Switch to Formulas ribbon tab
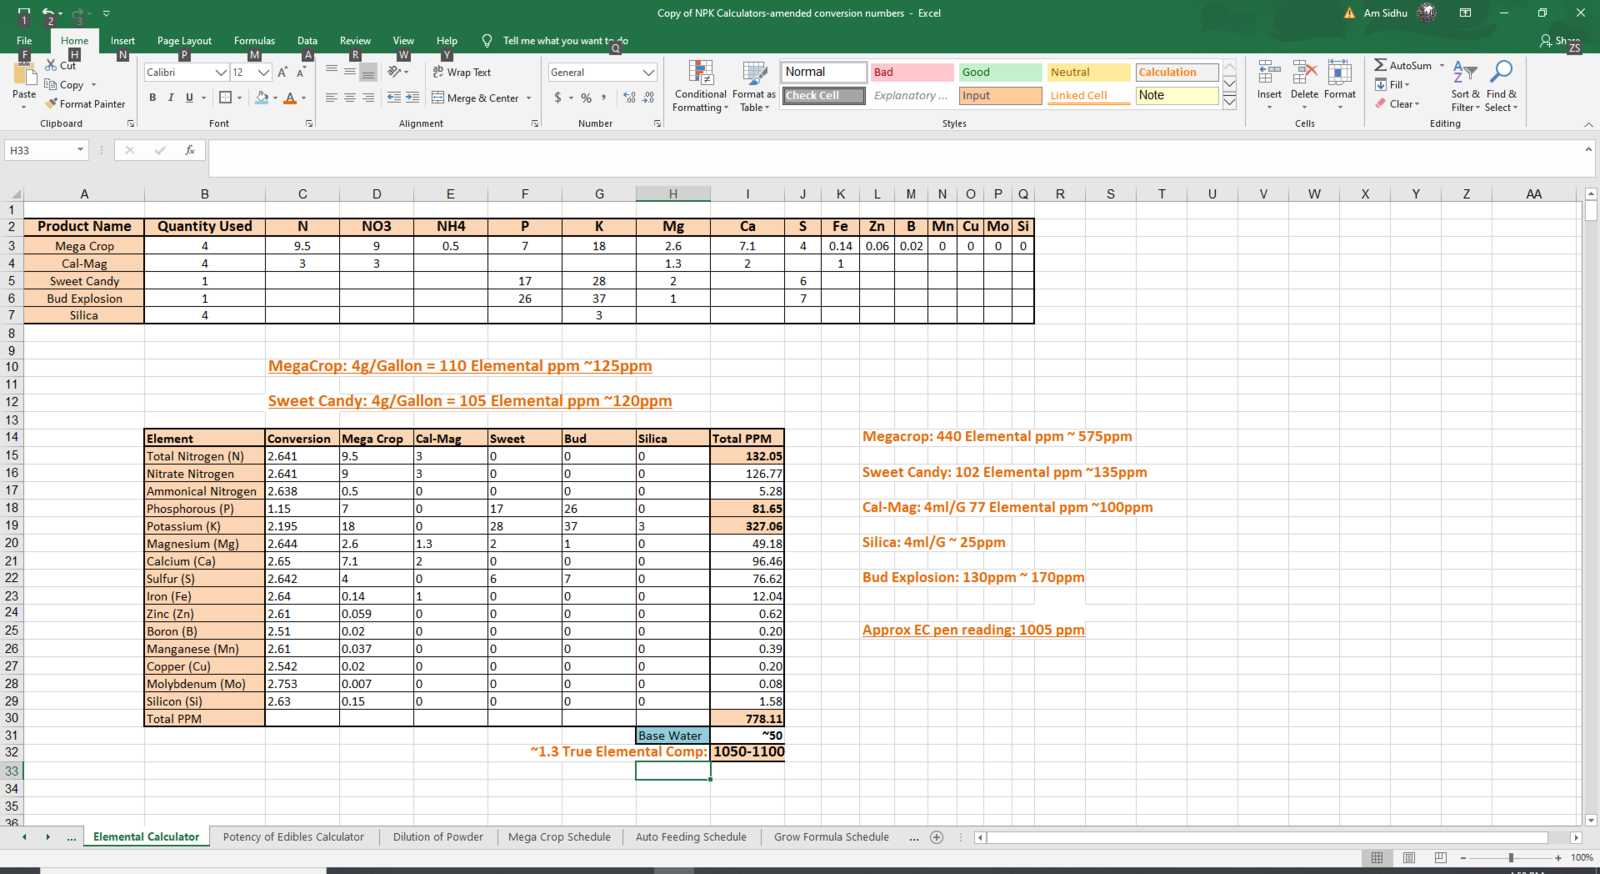 click(x=254, y=41)
